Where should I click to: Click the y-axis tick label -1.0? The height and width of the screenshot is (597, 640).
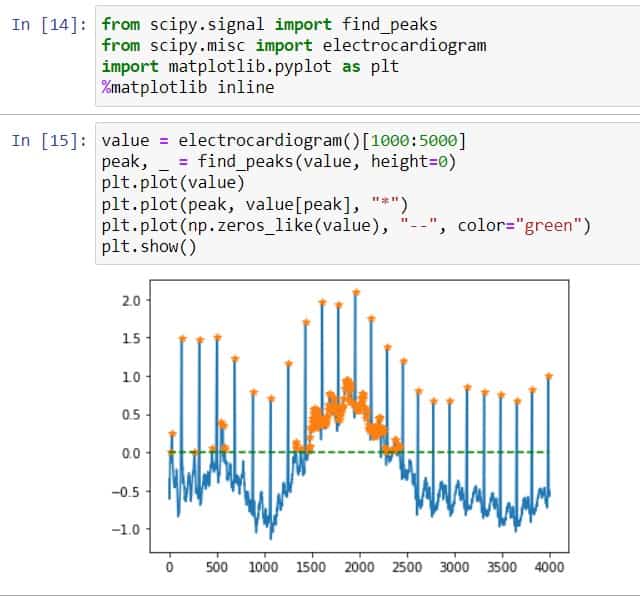click(126, 530)
